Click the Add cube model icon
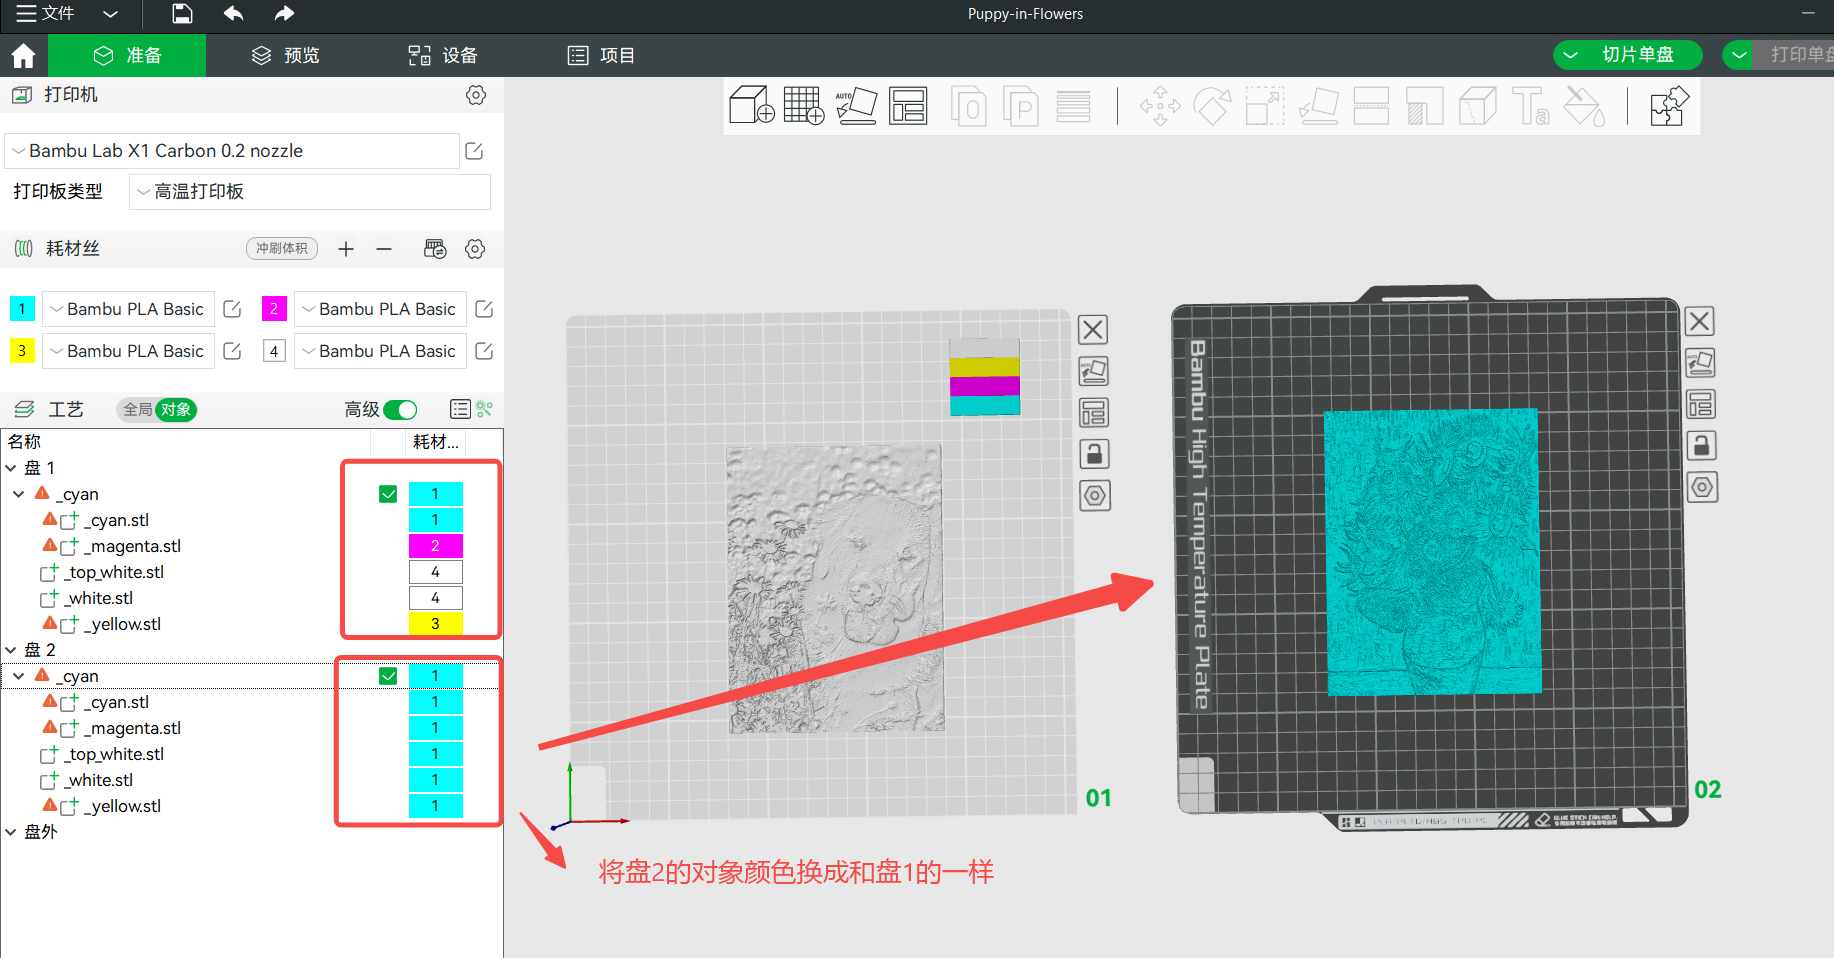This screenshot has width=1834, height=958. [x=752, y=105]
